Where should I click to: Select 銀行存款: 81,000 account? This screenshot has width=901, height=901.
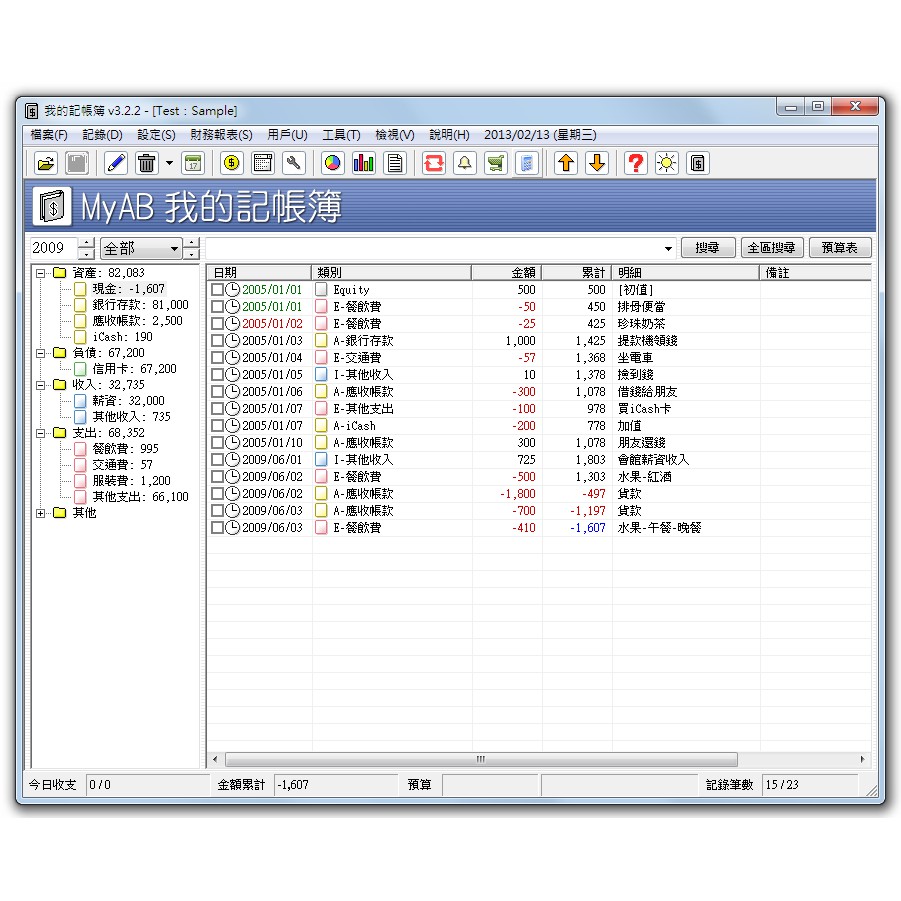[x=140, y=305]
